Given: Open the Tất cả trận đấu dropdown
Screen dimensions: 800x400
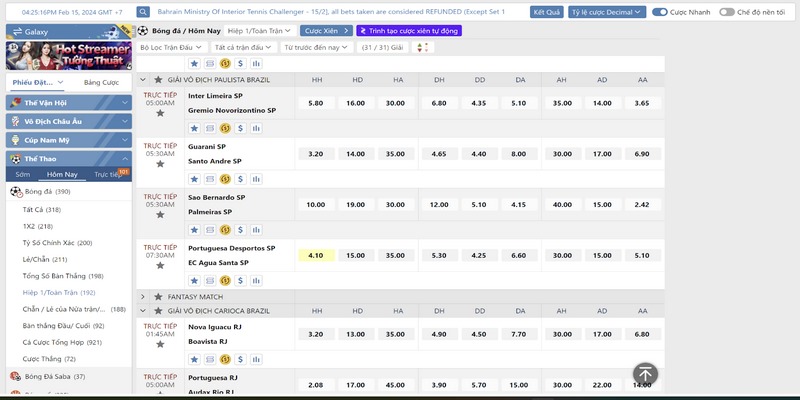Looking at the screenshot, I should point(243,47).
